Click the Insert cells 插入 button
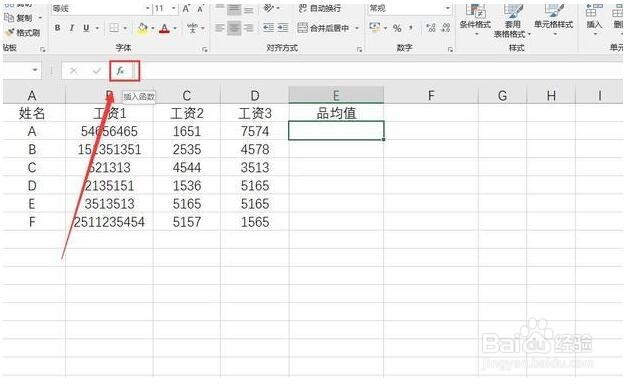Viewport: 628px width, 385px height. click(x=594, y=20)
